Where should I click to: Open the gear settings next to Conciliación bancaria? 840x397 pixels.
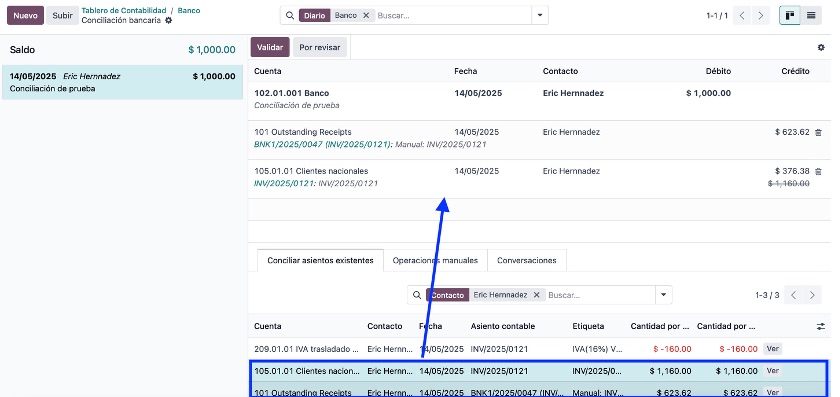point(169,20)
